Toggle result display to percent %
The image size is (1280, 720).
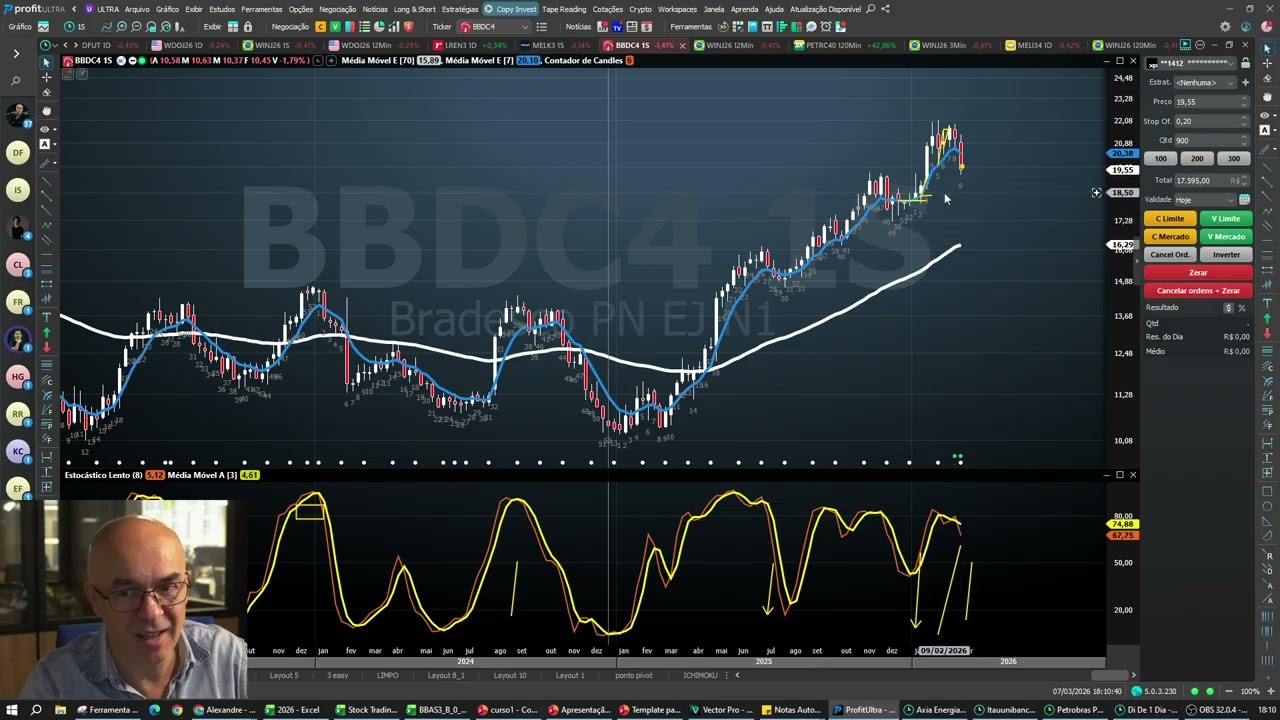pos(1242,308)
